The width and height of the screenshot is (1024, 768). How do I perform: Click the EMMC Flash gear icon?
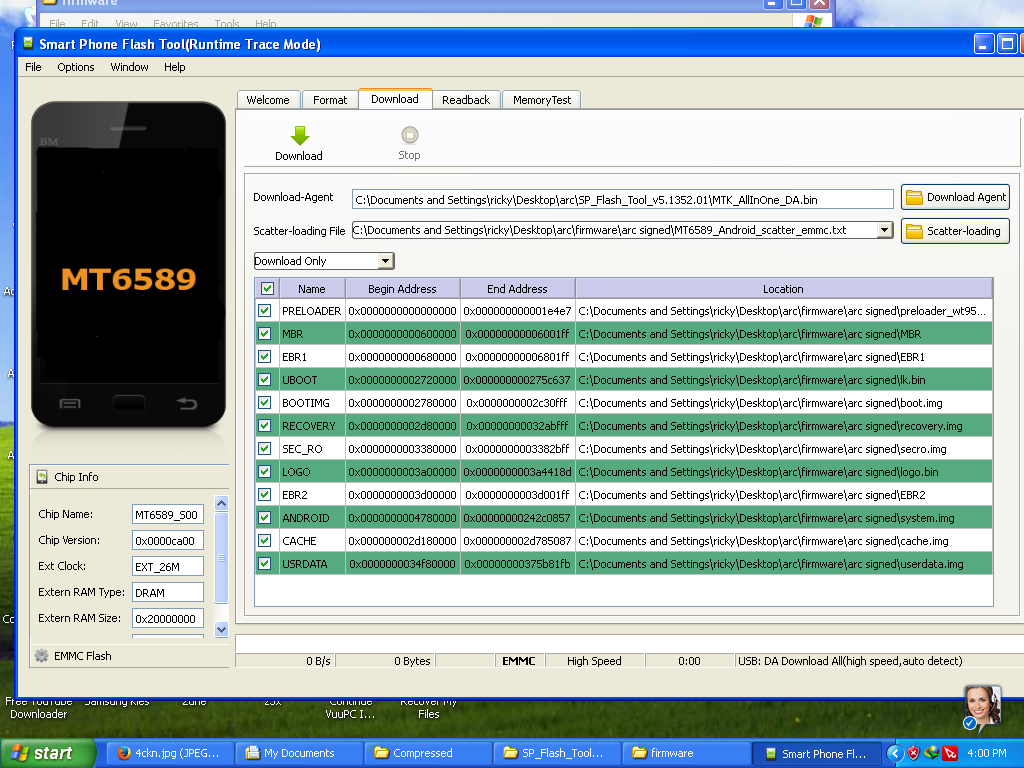(41, 656)
